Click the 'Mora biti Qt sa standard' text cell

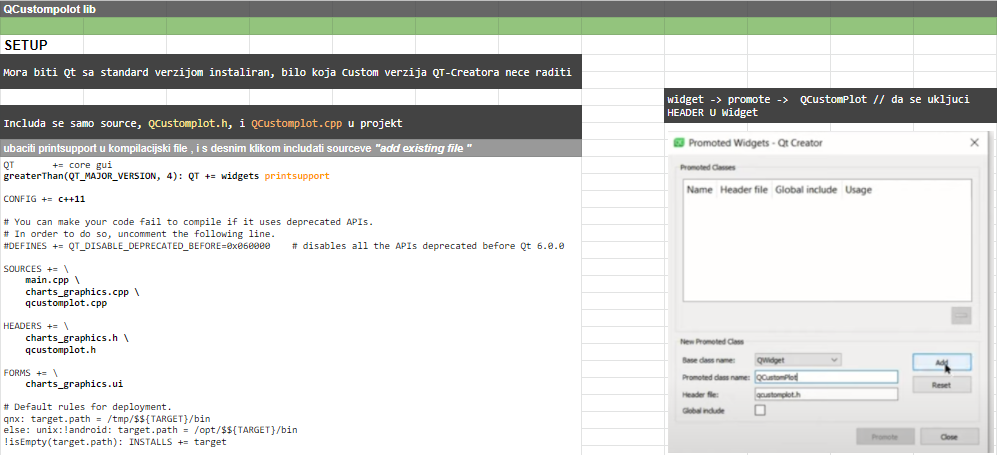click(x=291, y=72)
